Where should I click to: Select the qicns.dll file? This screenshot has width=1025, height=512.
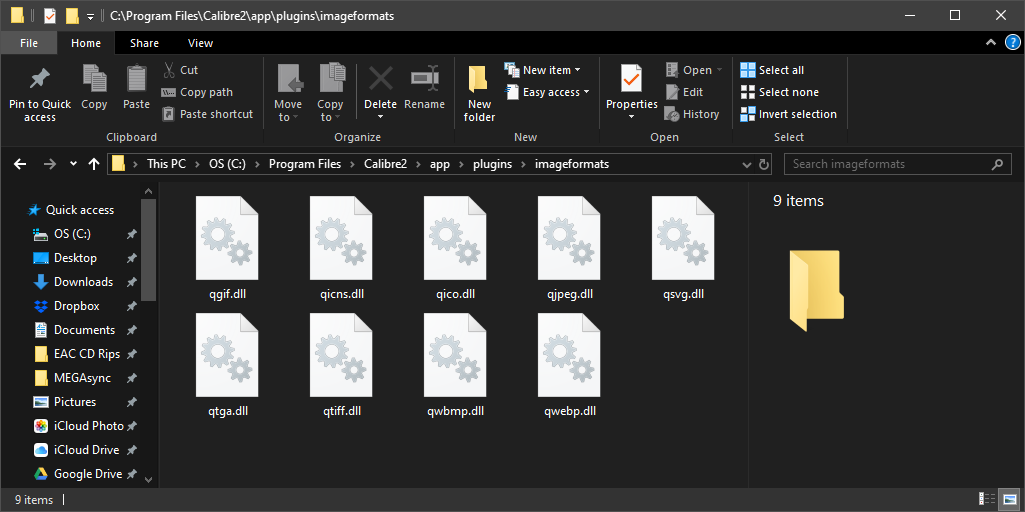(341, 248)
